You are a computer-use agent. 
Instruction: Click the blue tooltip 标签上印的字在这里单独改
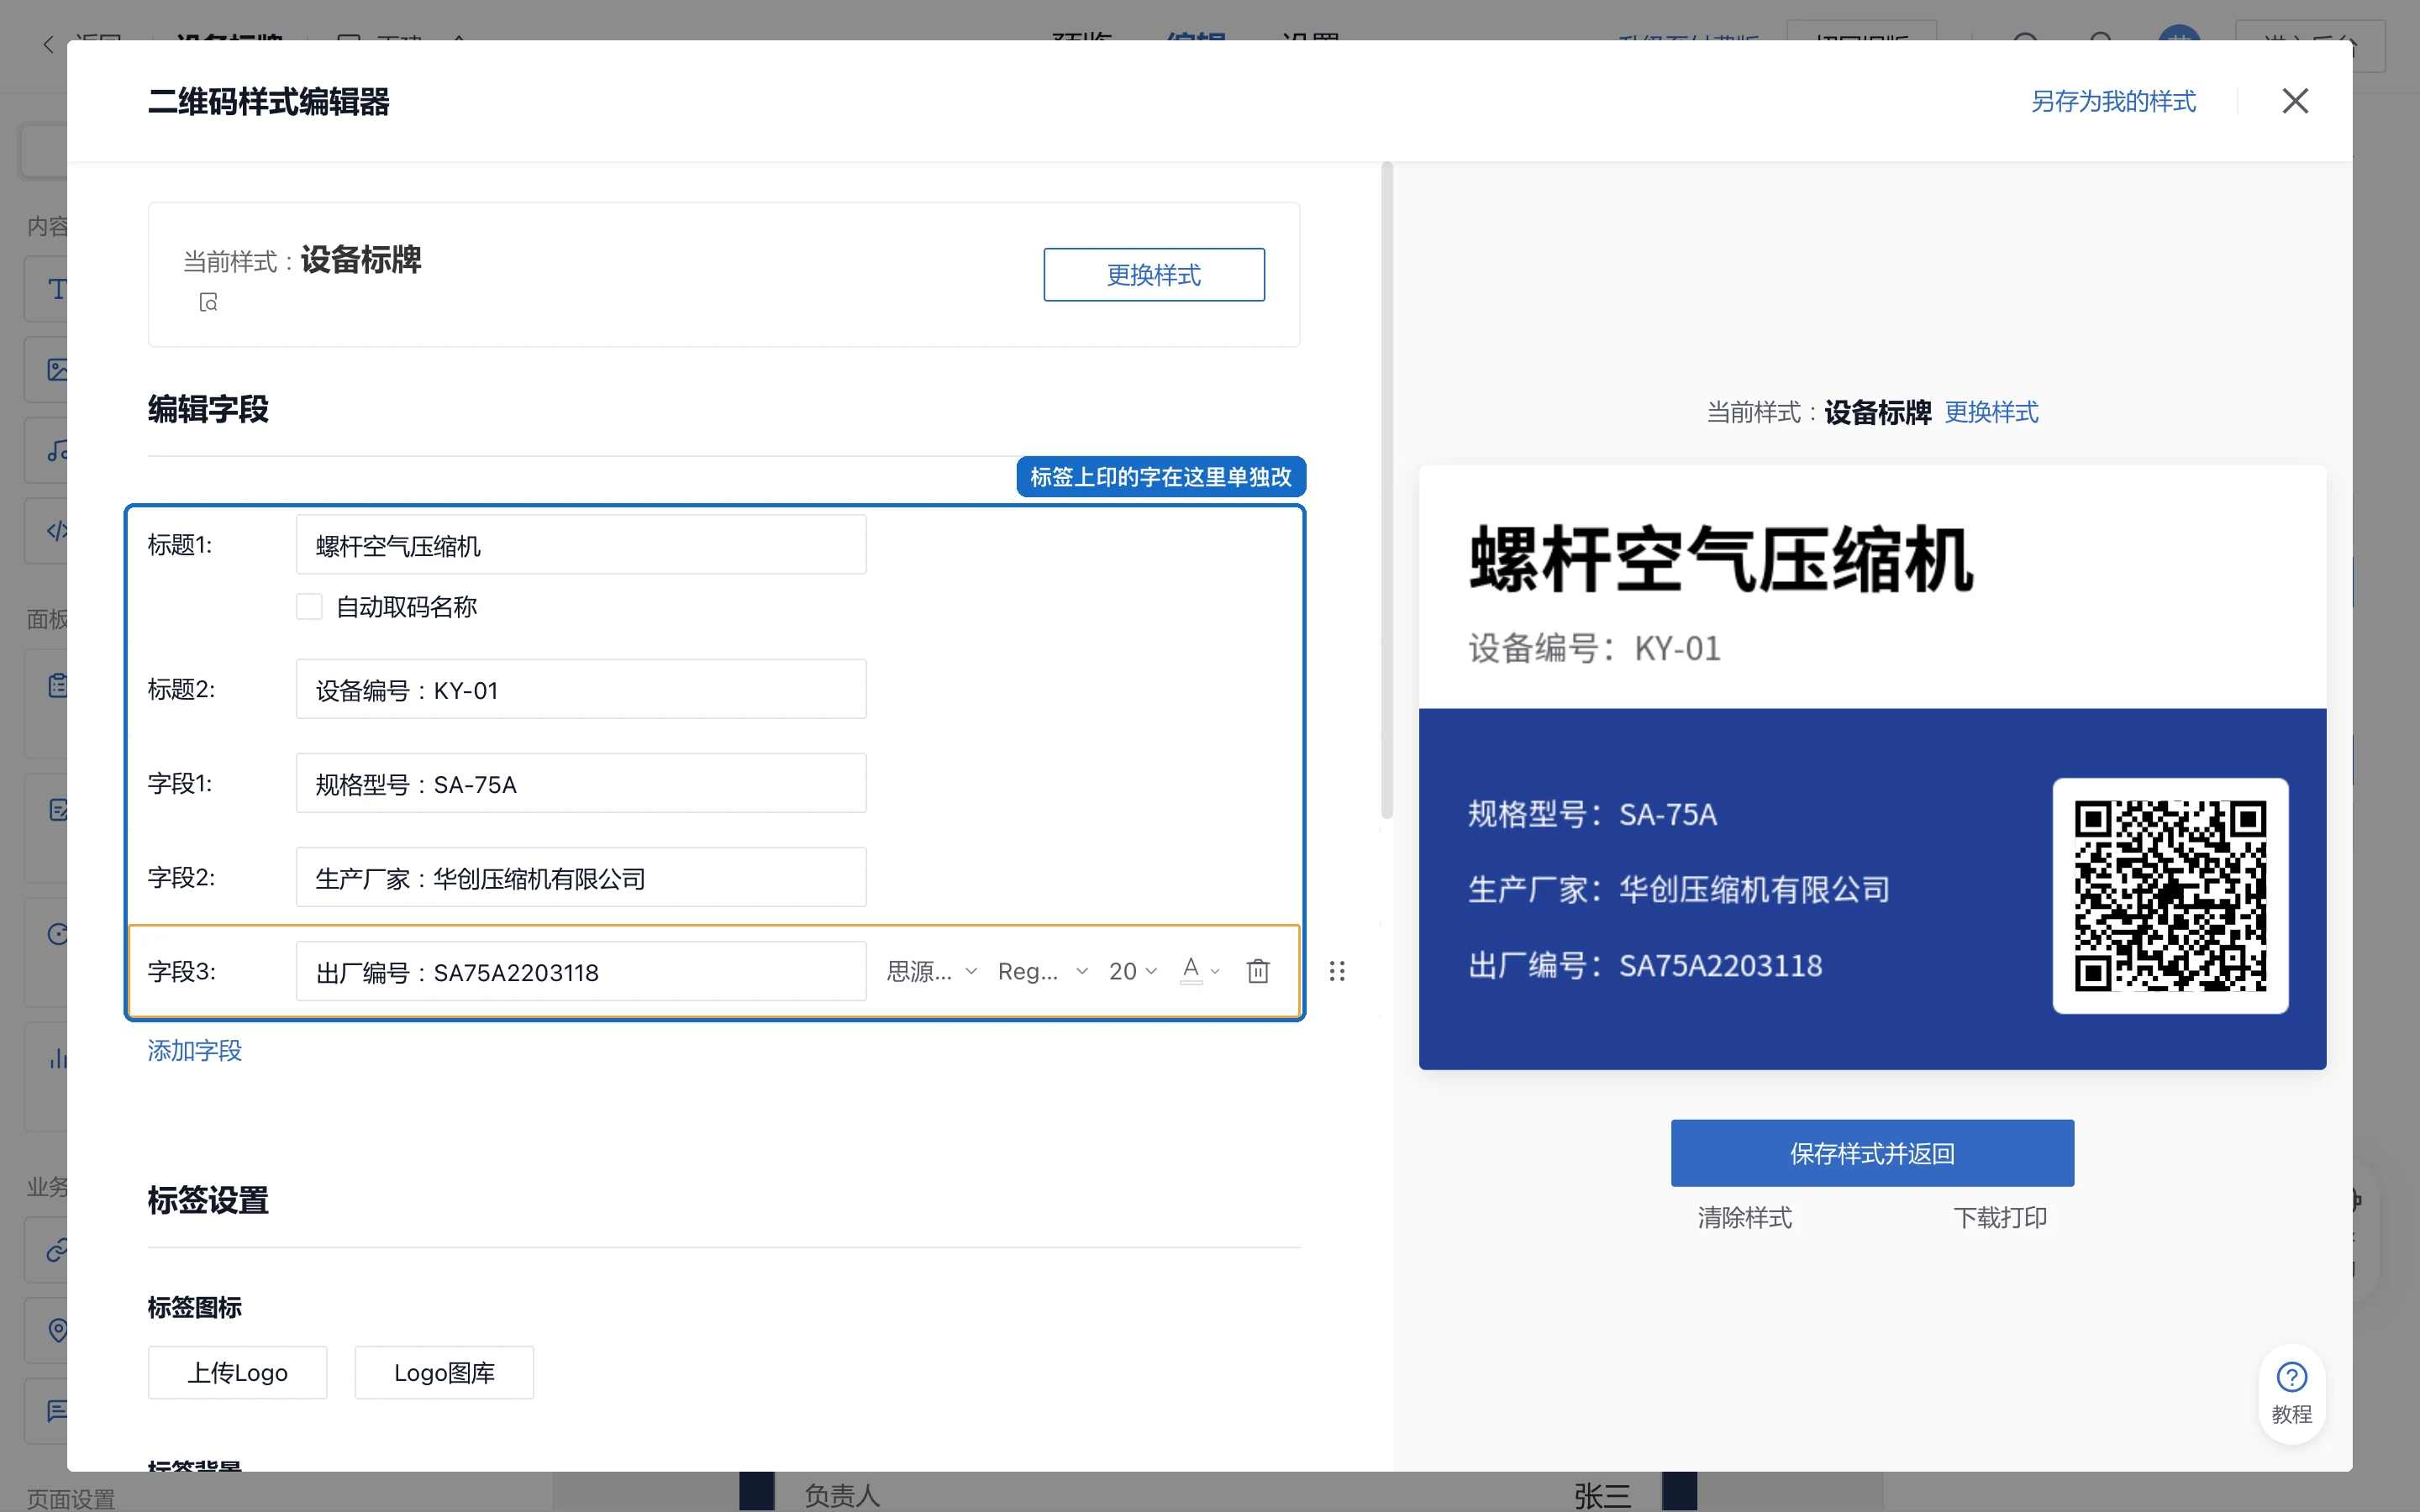pos(1161,477)
